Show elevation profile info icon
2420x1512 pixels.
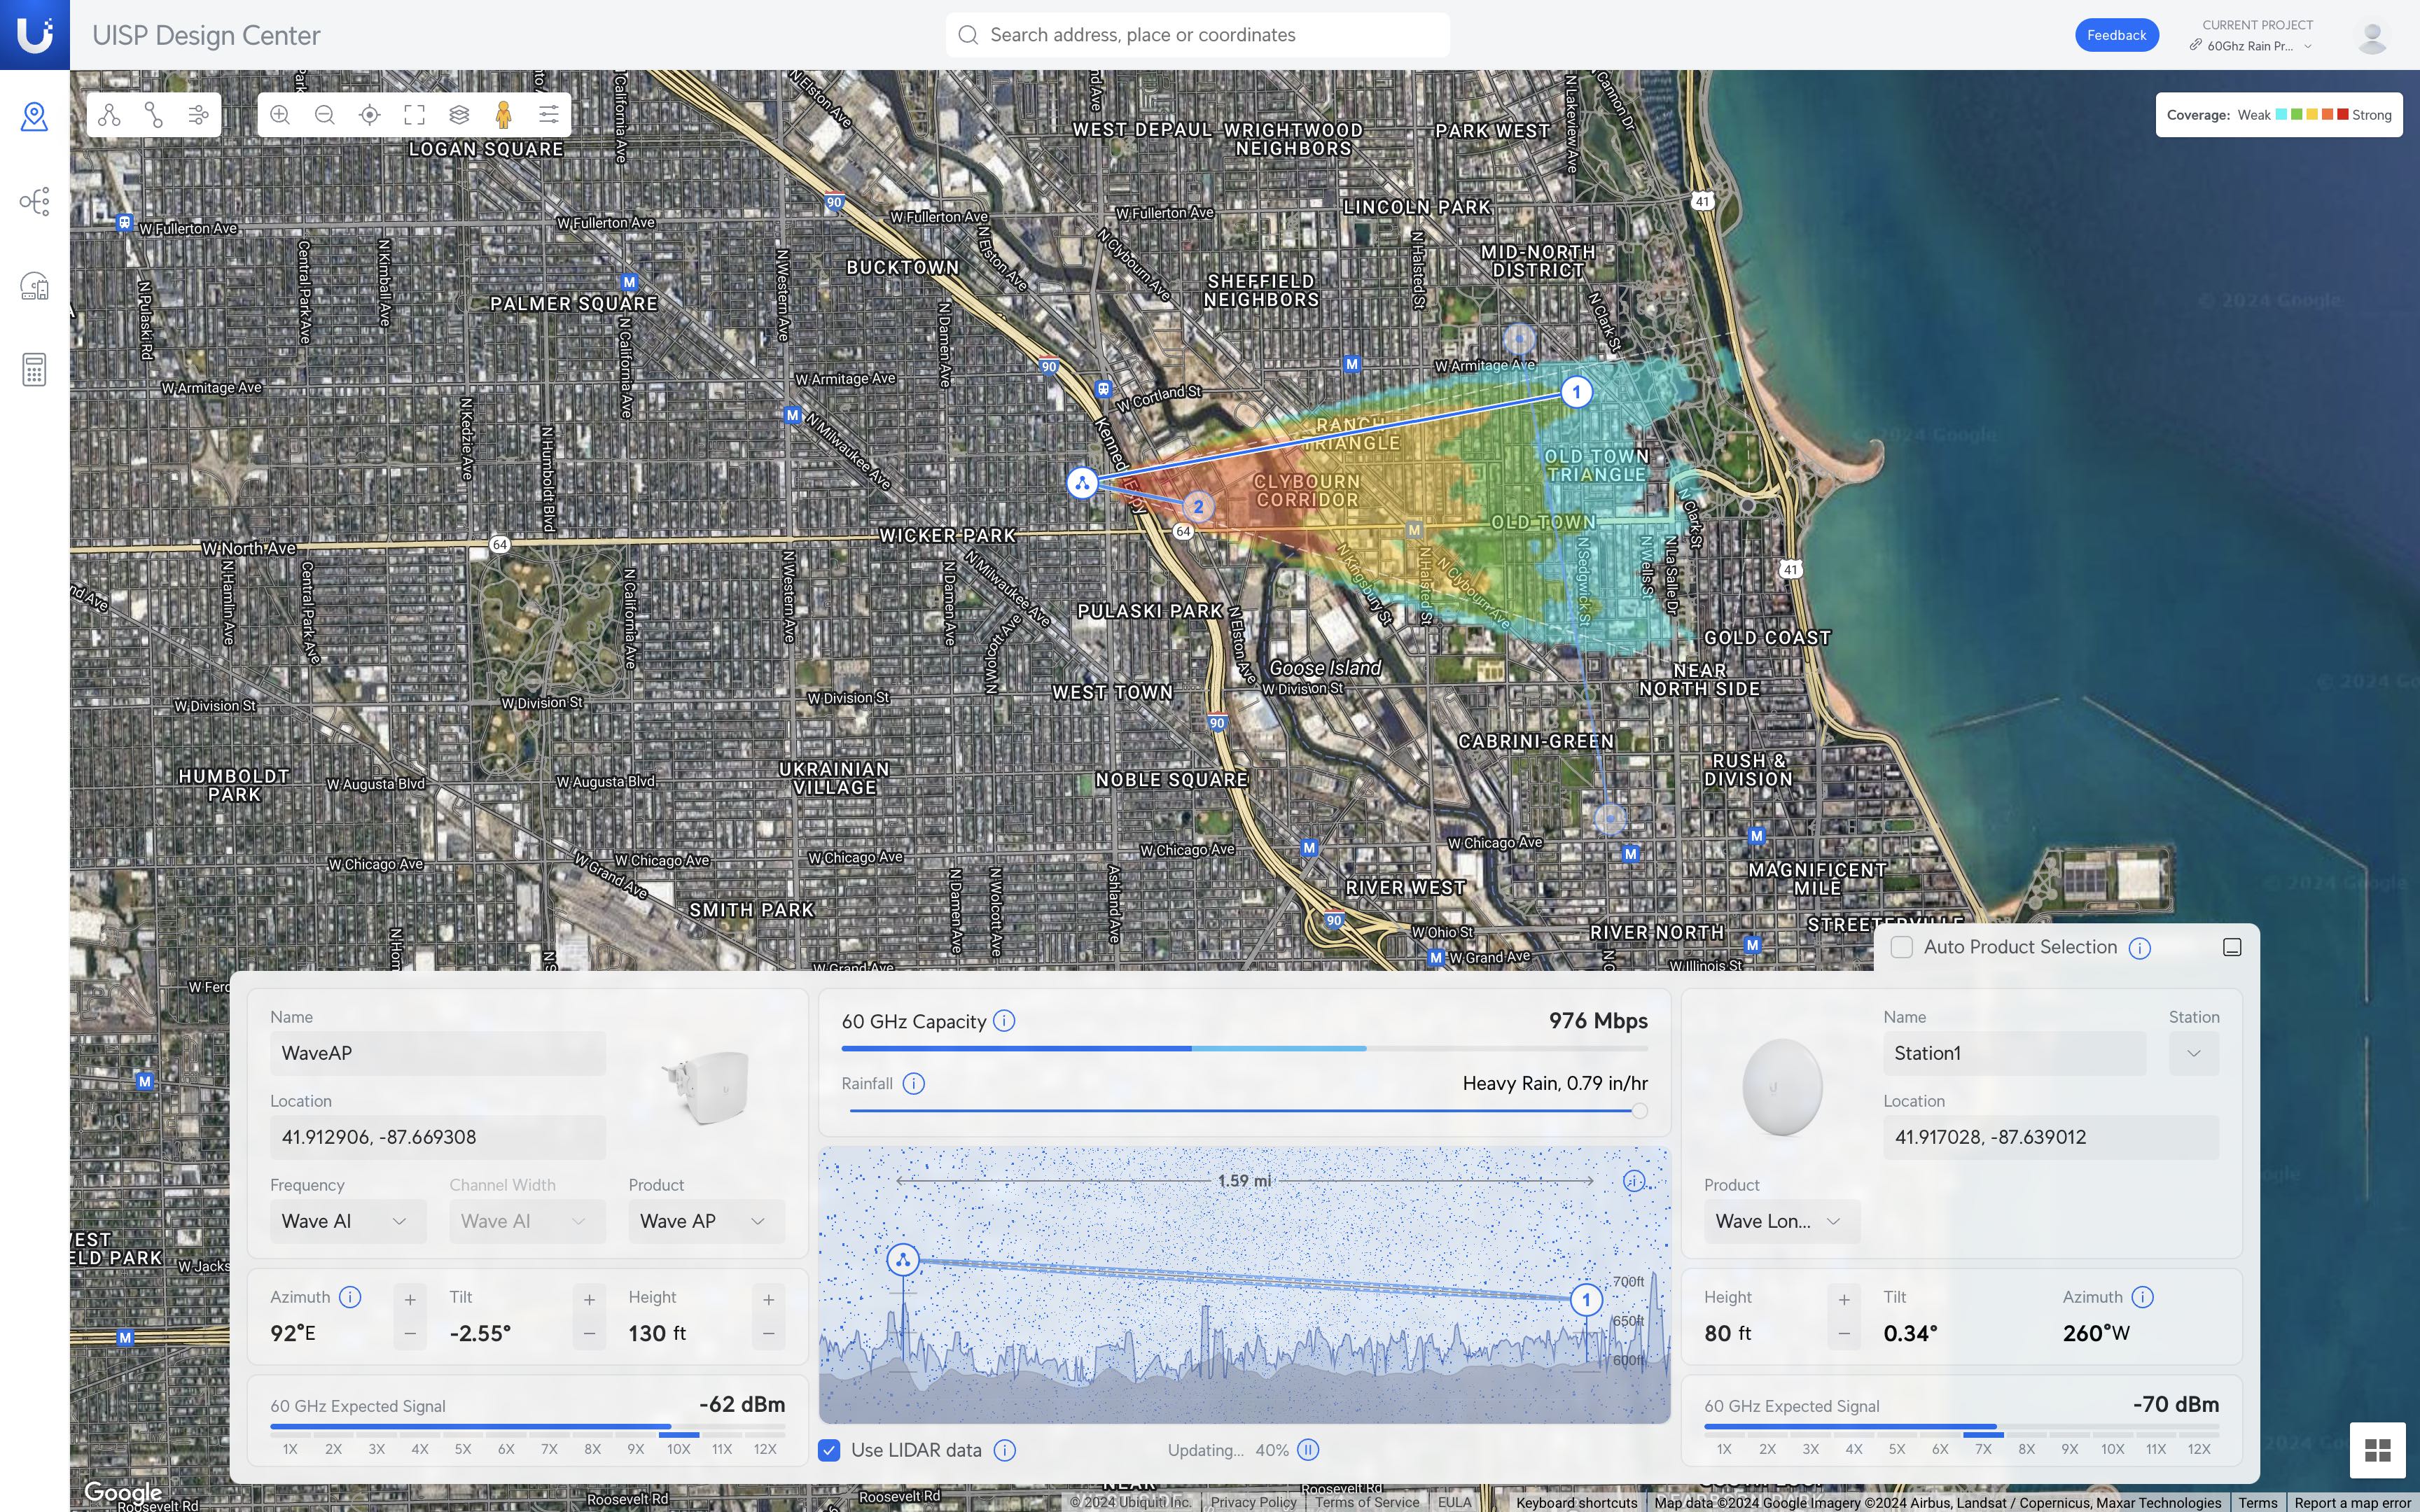pyautogui.click(x=1633, y=1181)
